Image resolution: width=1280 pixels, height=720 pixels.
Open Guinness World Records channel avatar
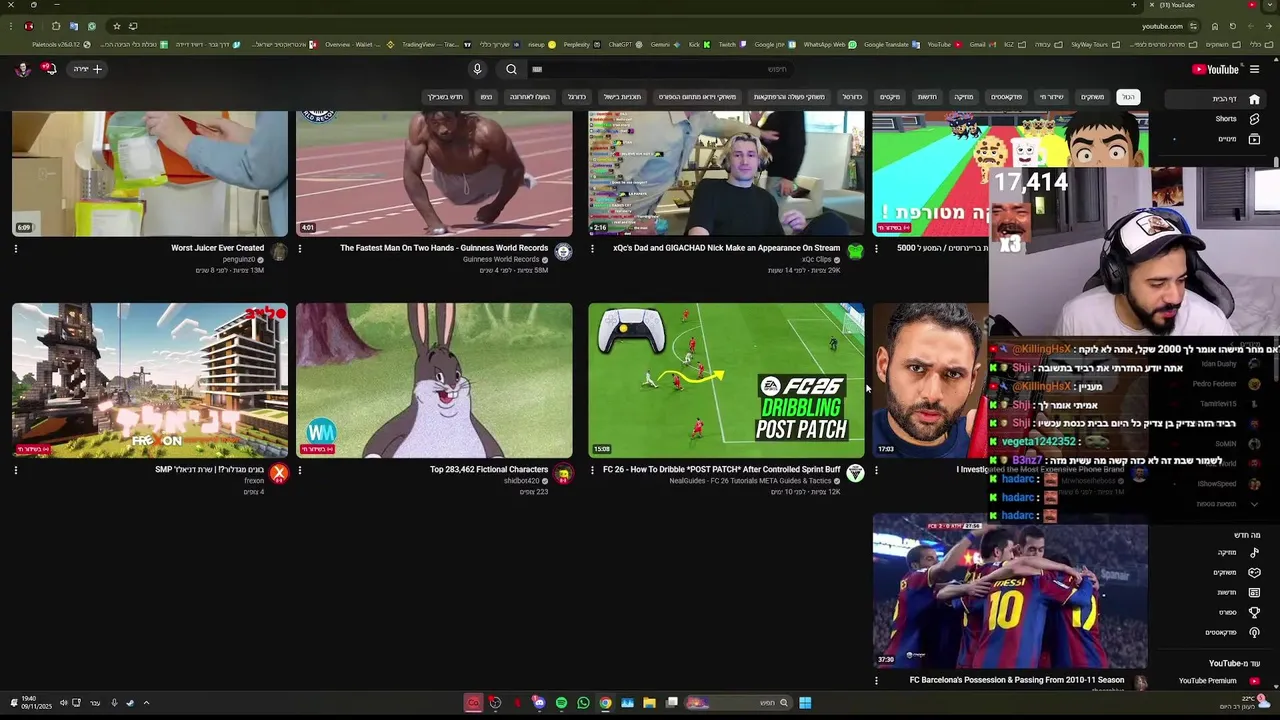tap(563, 252)
